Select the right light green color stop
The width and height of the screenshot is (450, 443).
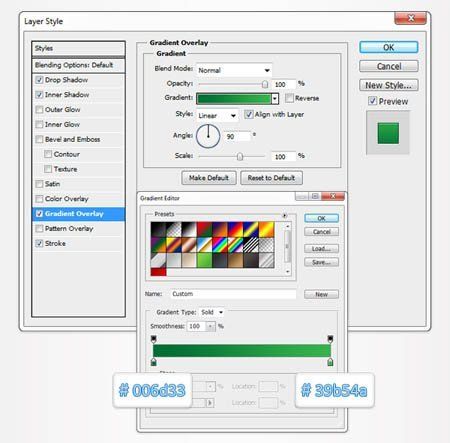pos(330,362)
